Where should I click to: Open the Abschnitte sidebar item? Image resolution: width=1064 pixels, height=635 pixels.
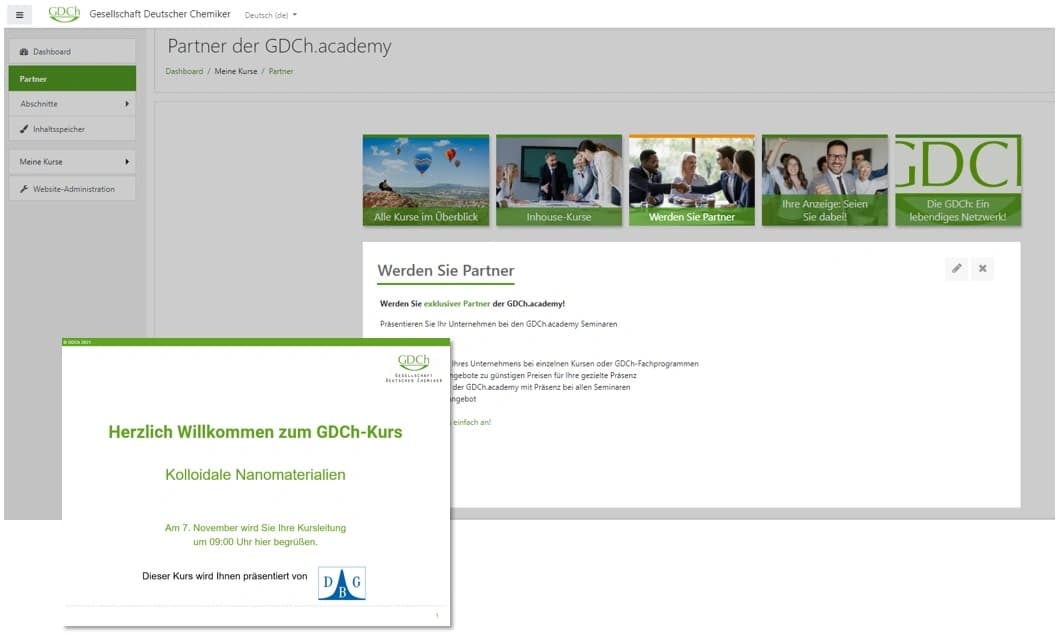72,104
